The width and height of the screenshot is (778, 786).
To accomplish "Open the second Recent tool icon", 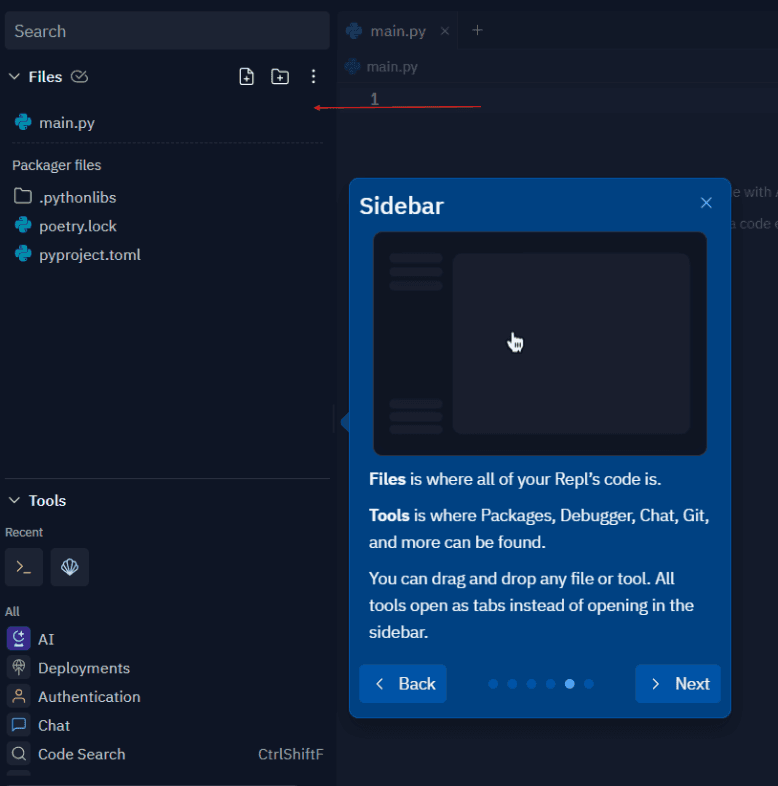I will (70, 567).
